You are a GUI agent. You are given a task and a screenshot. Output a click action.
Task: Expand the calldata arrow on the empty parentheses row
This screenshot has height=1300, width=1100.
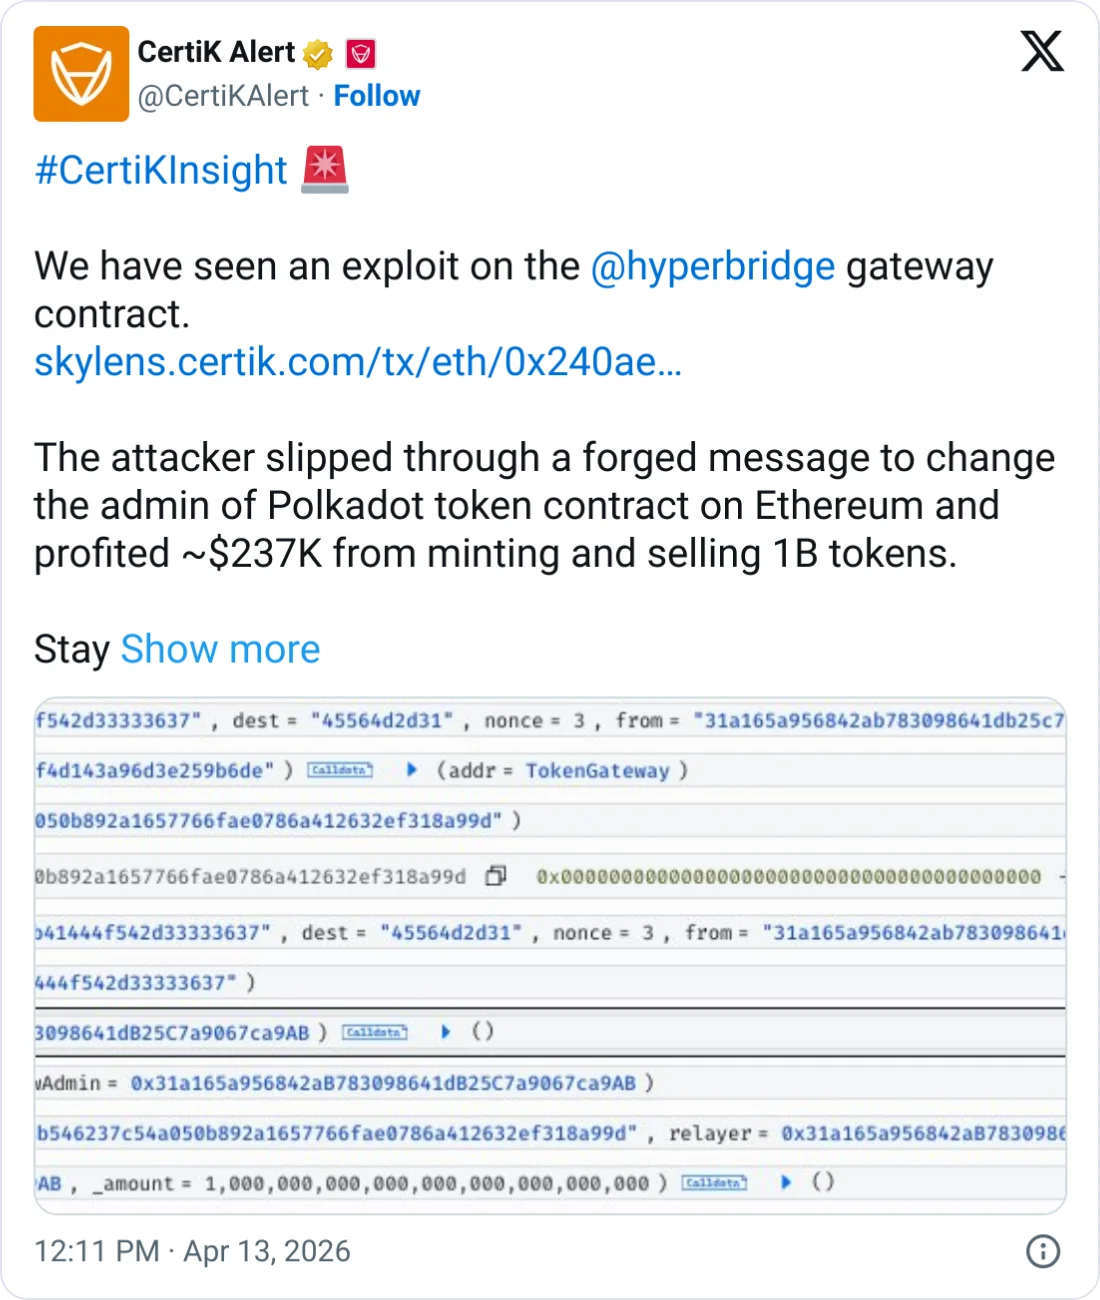click(x=446, y=1032)
